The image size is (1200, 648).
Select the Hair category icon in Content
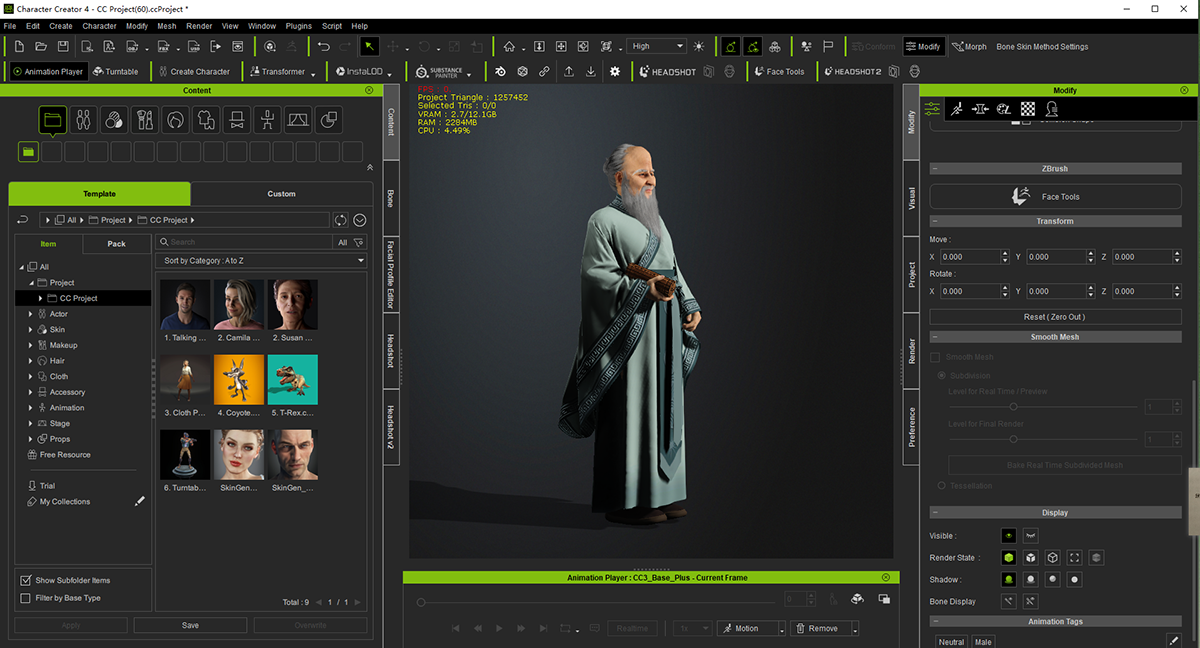pos(175,121)
